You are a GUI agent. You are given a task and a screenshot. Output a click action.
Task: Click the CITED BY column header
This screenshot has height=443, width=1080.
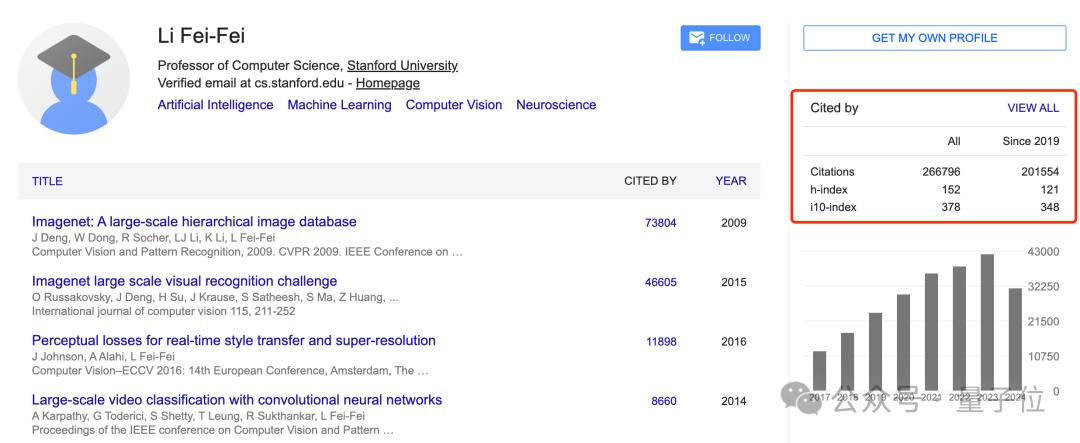coord(650,181)
